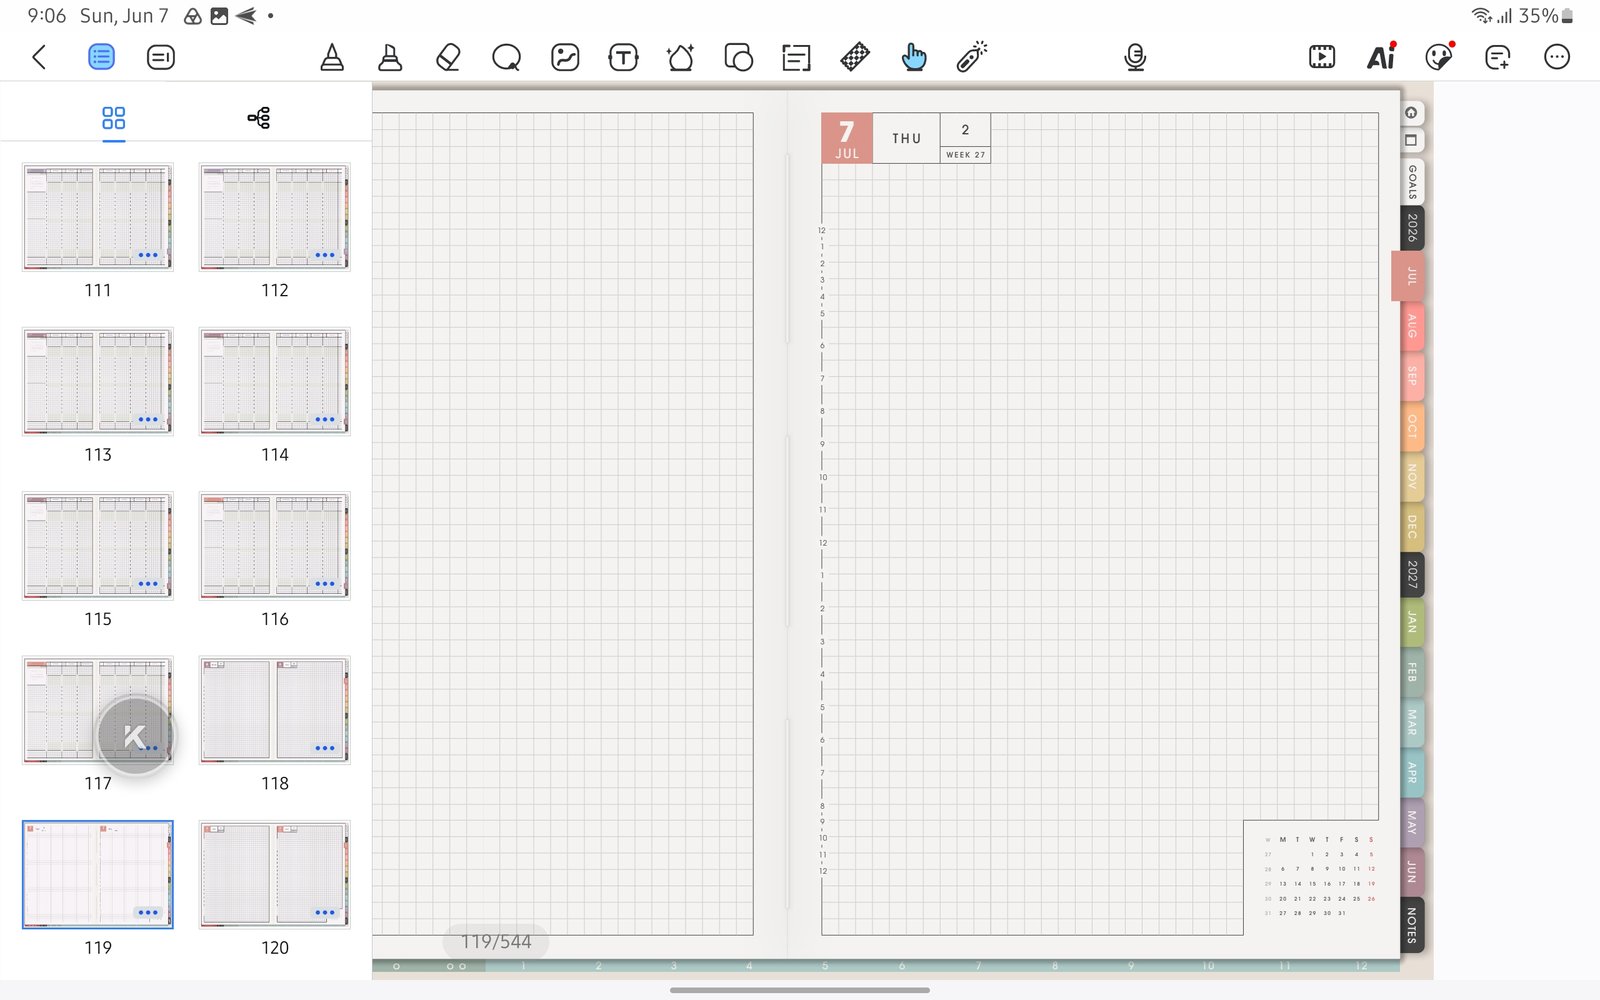Viewport: 1600px width, 1000px height.
Task: Select the laser pointer tool
Action: pos(971,57)
